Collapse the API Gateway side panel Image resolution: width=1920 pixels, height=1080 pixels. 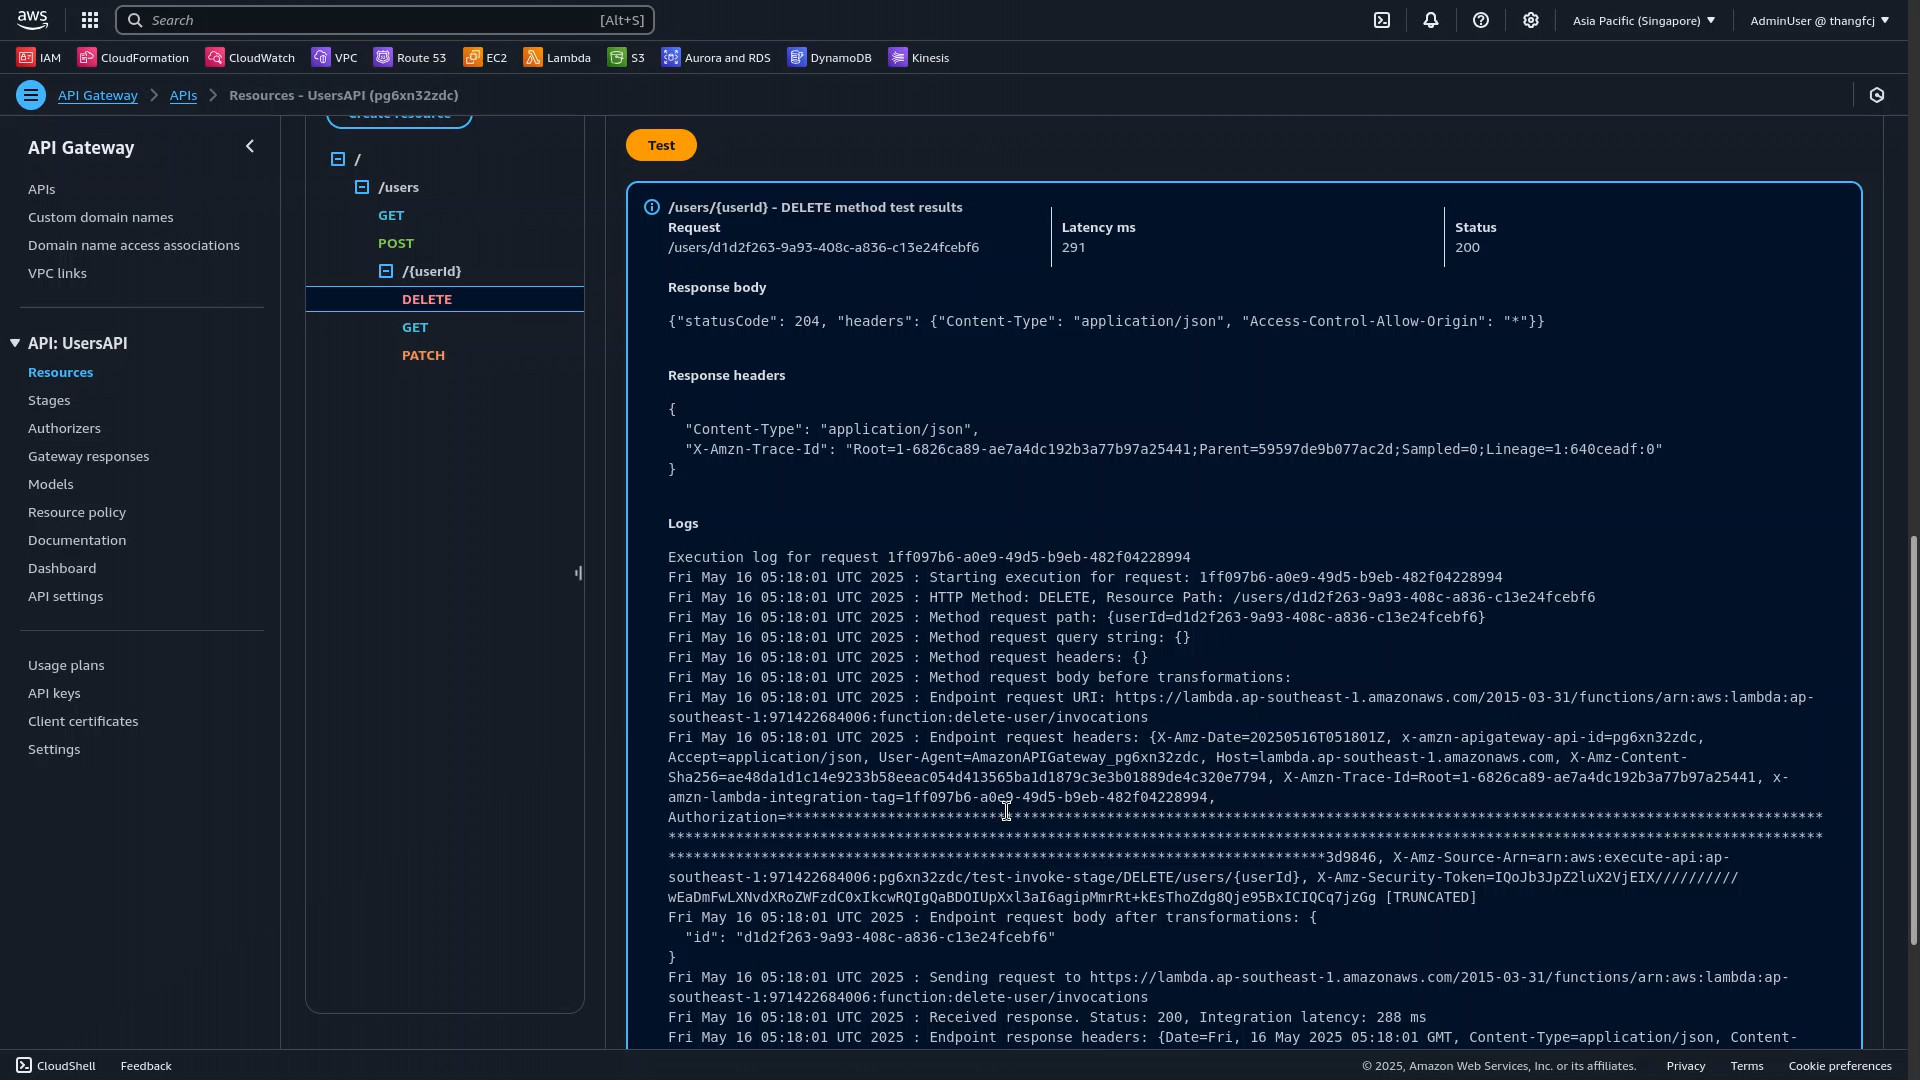(x=250, y=147)
